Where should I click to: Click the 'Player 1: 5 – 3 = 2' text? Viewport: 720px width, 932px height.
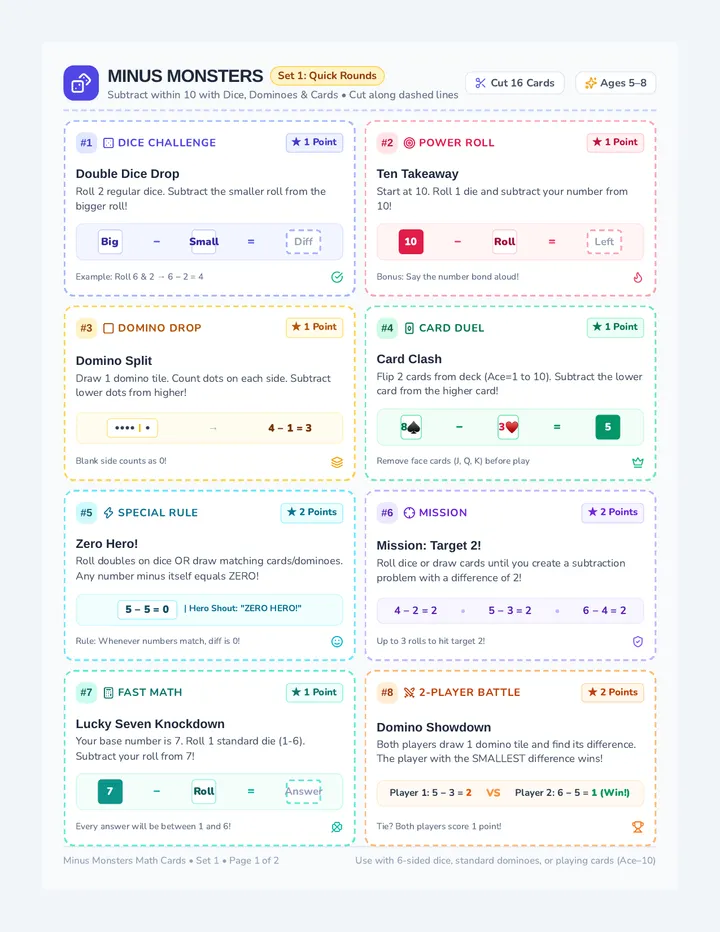tap(430, 793)
